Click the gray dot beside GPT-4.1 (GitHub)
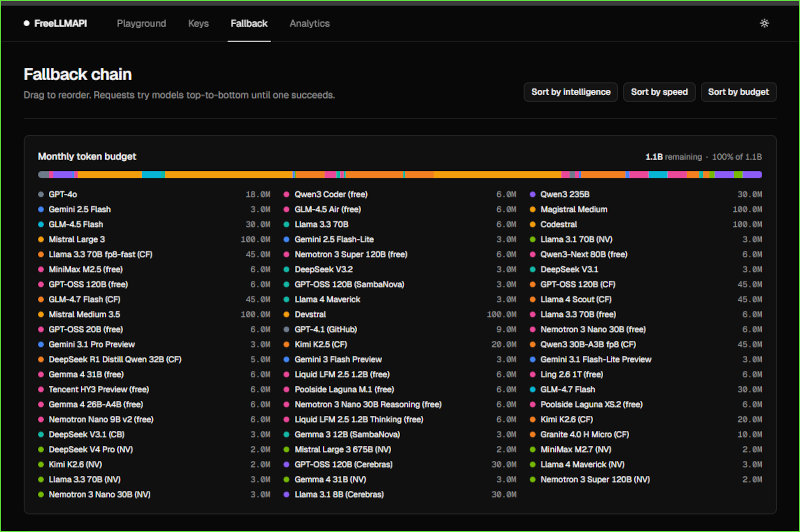The height and width of the screenshot is (532, 800). point(286,330)
